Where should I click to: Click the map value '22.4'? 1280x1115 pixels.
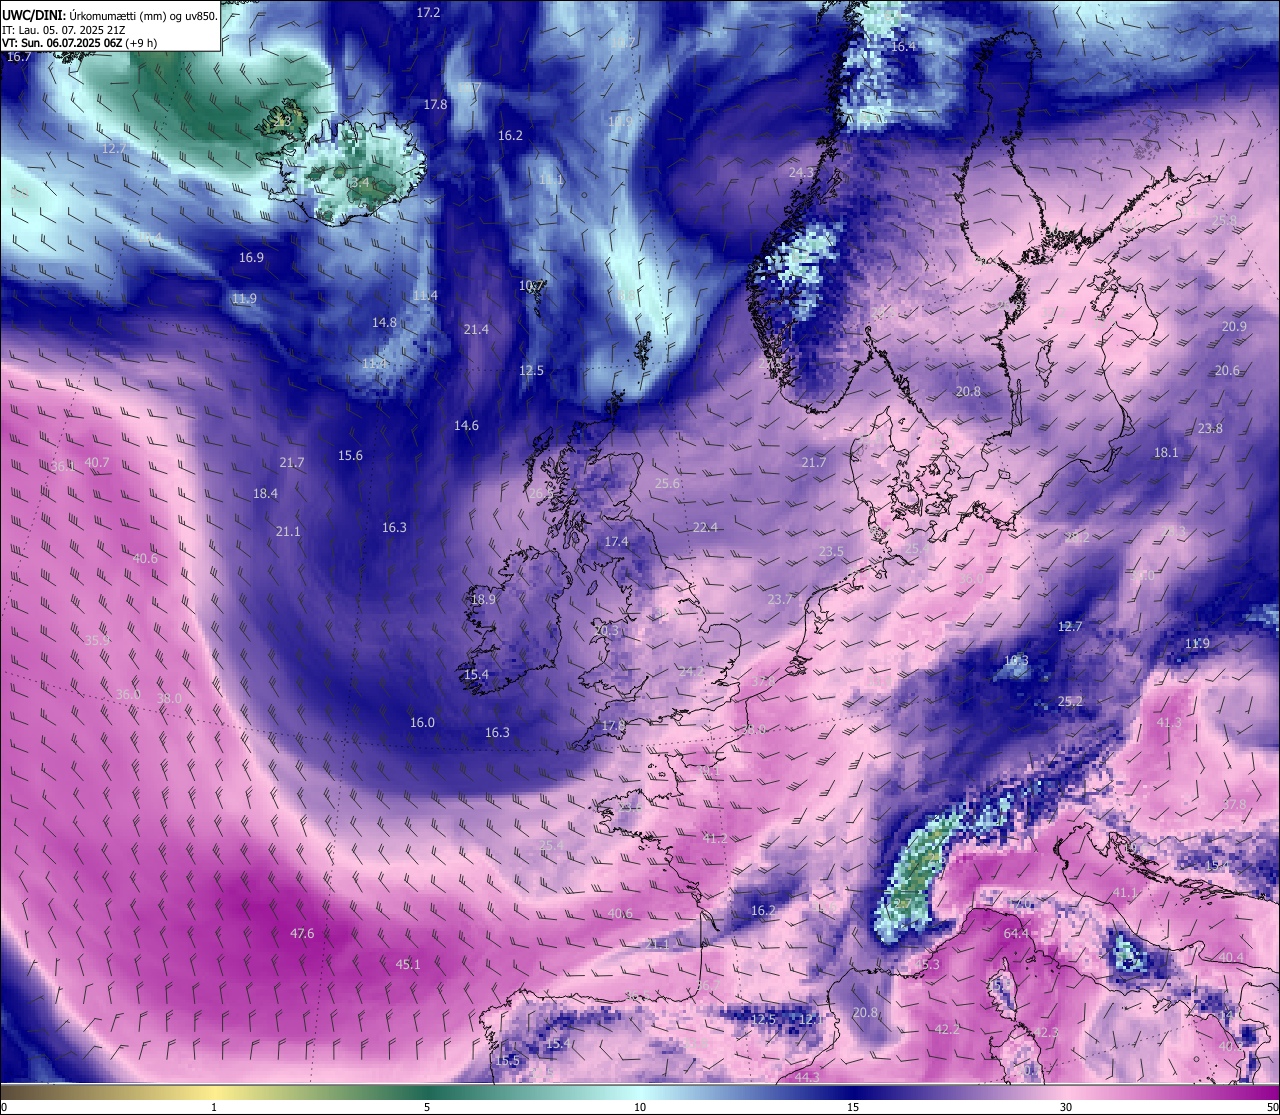click(705, 527)
